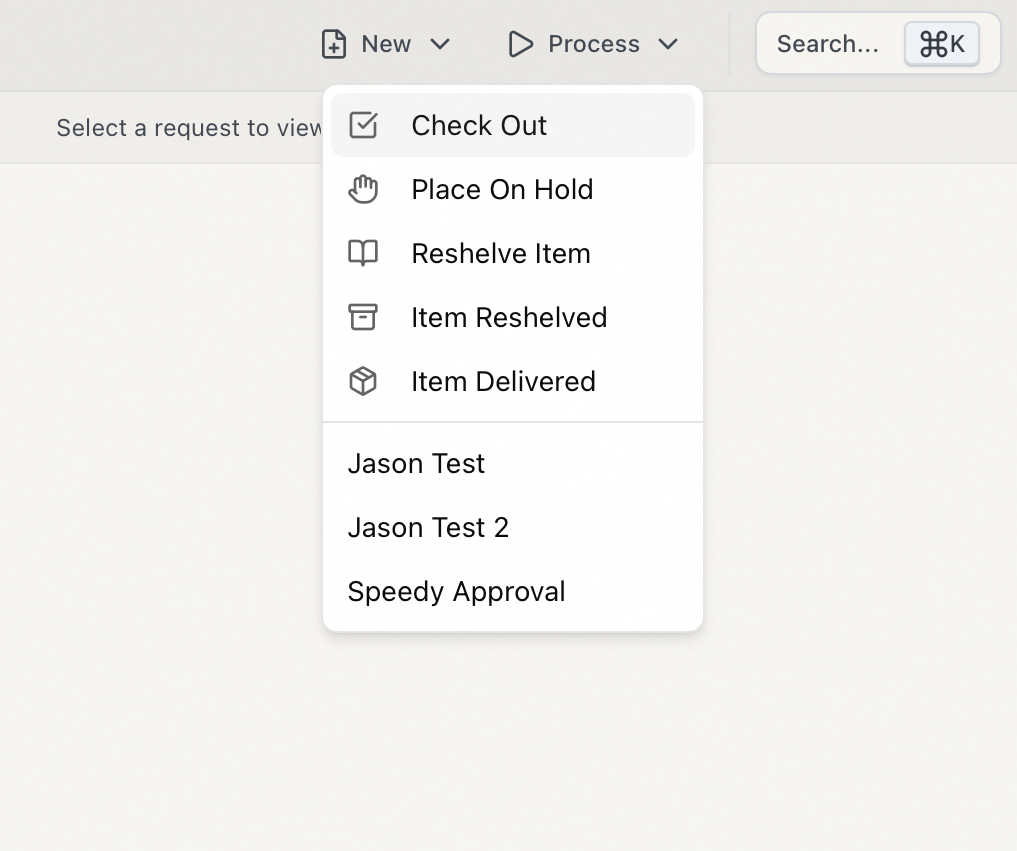Click the New button label
Screen dimensions: 1017x851
click(386, 44)
